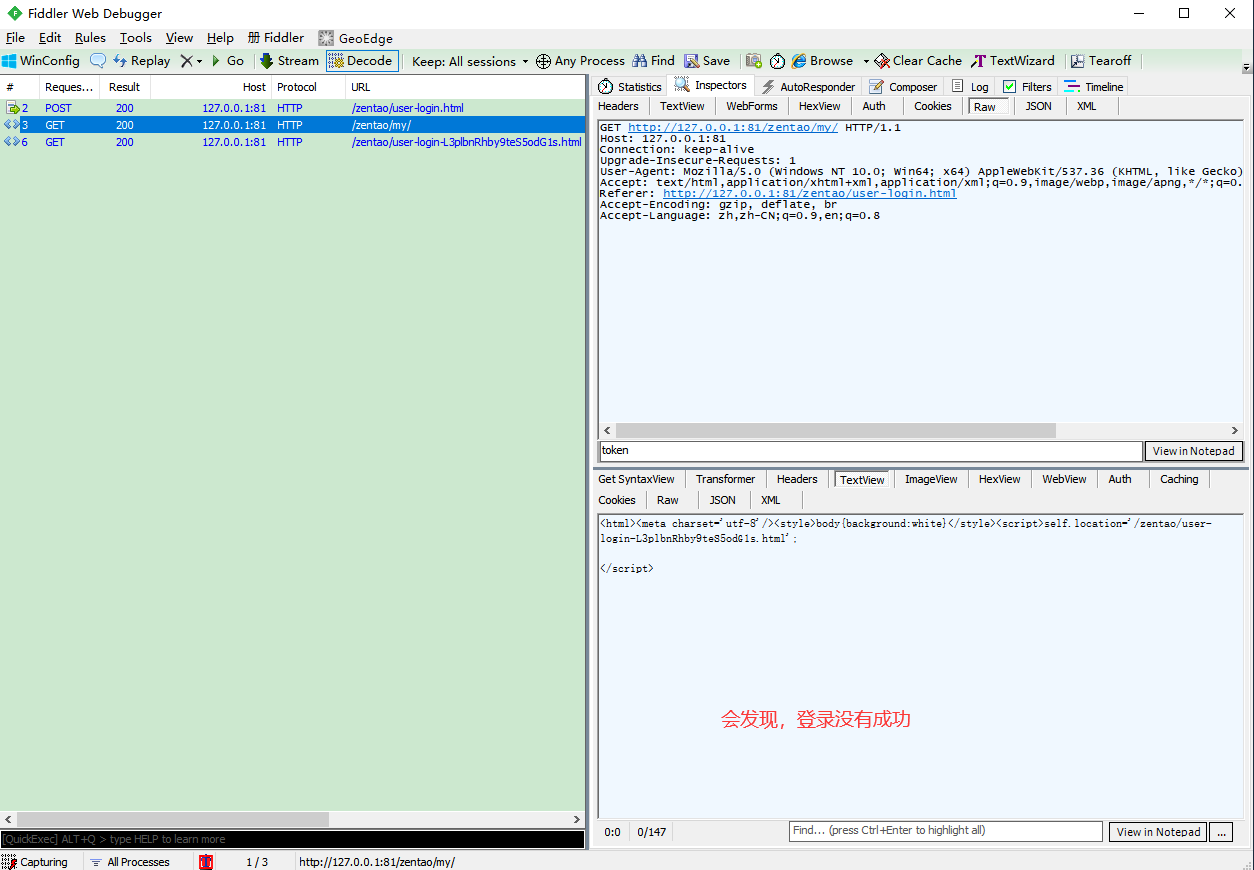
Task: Open the response ImageView tab
Action: coord(931,479)
